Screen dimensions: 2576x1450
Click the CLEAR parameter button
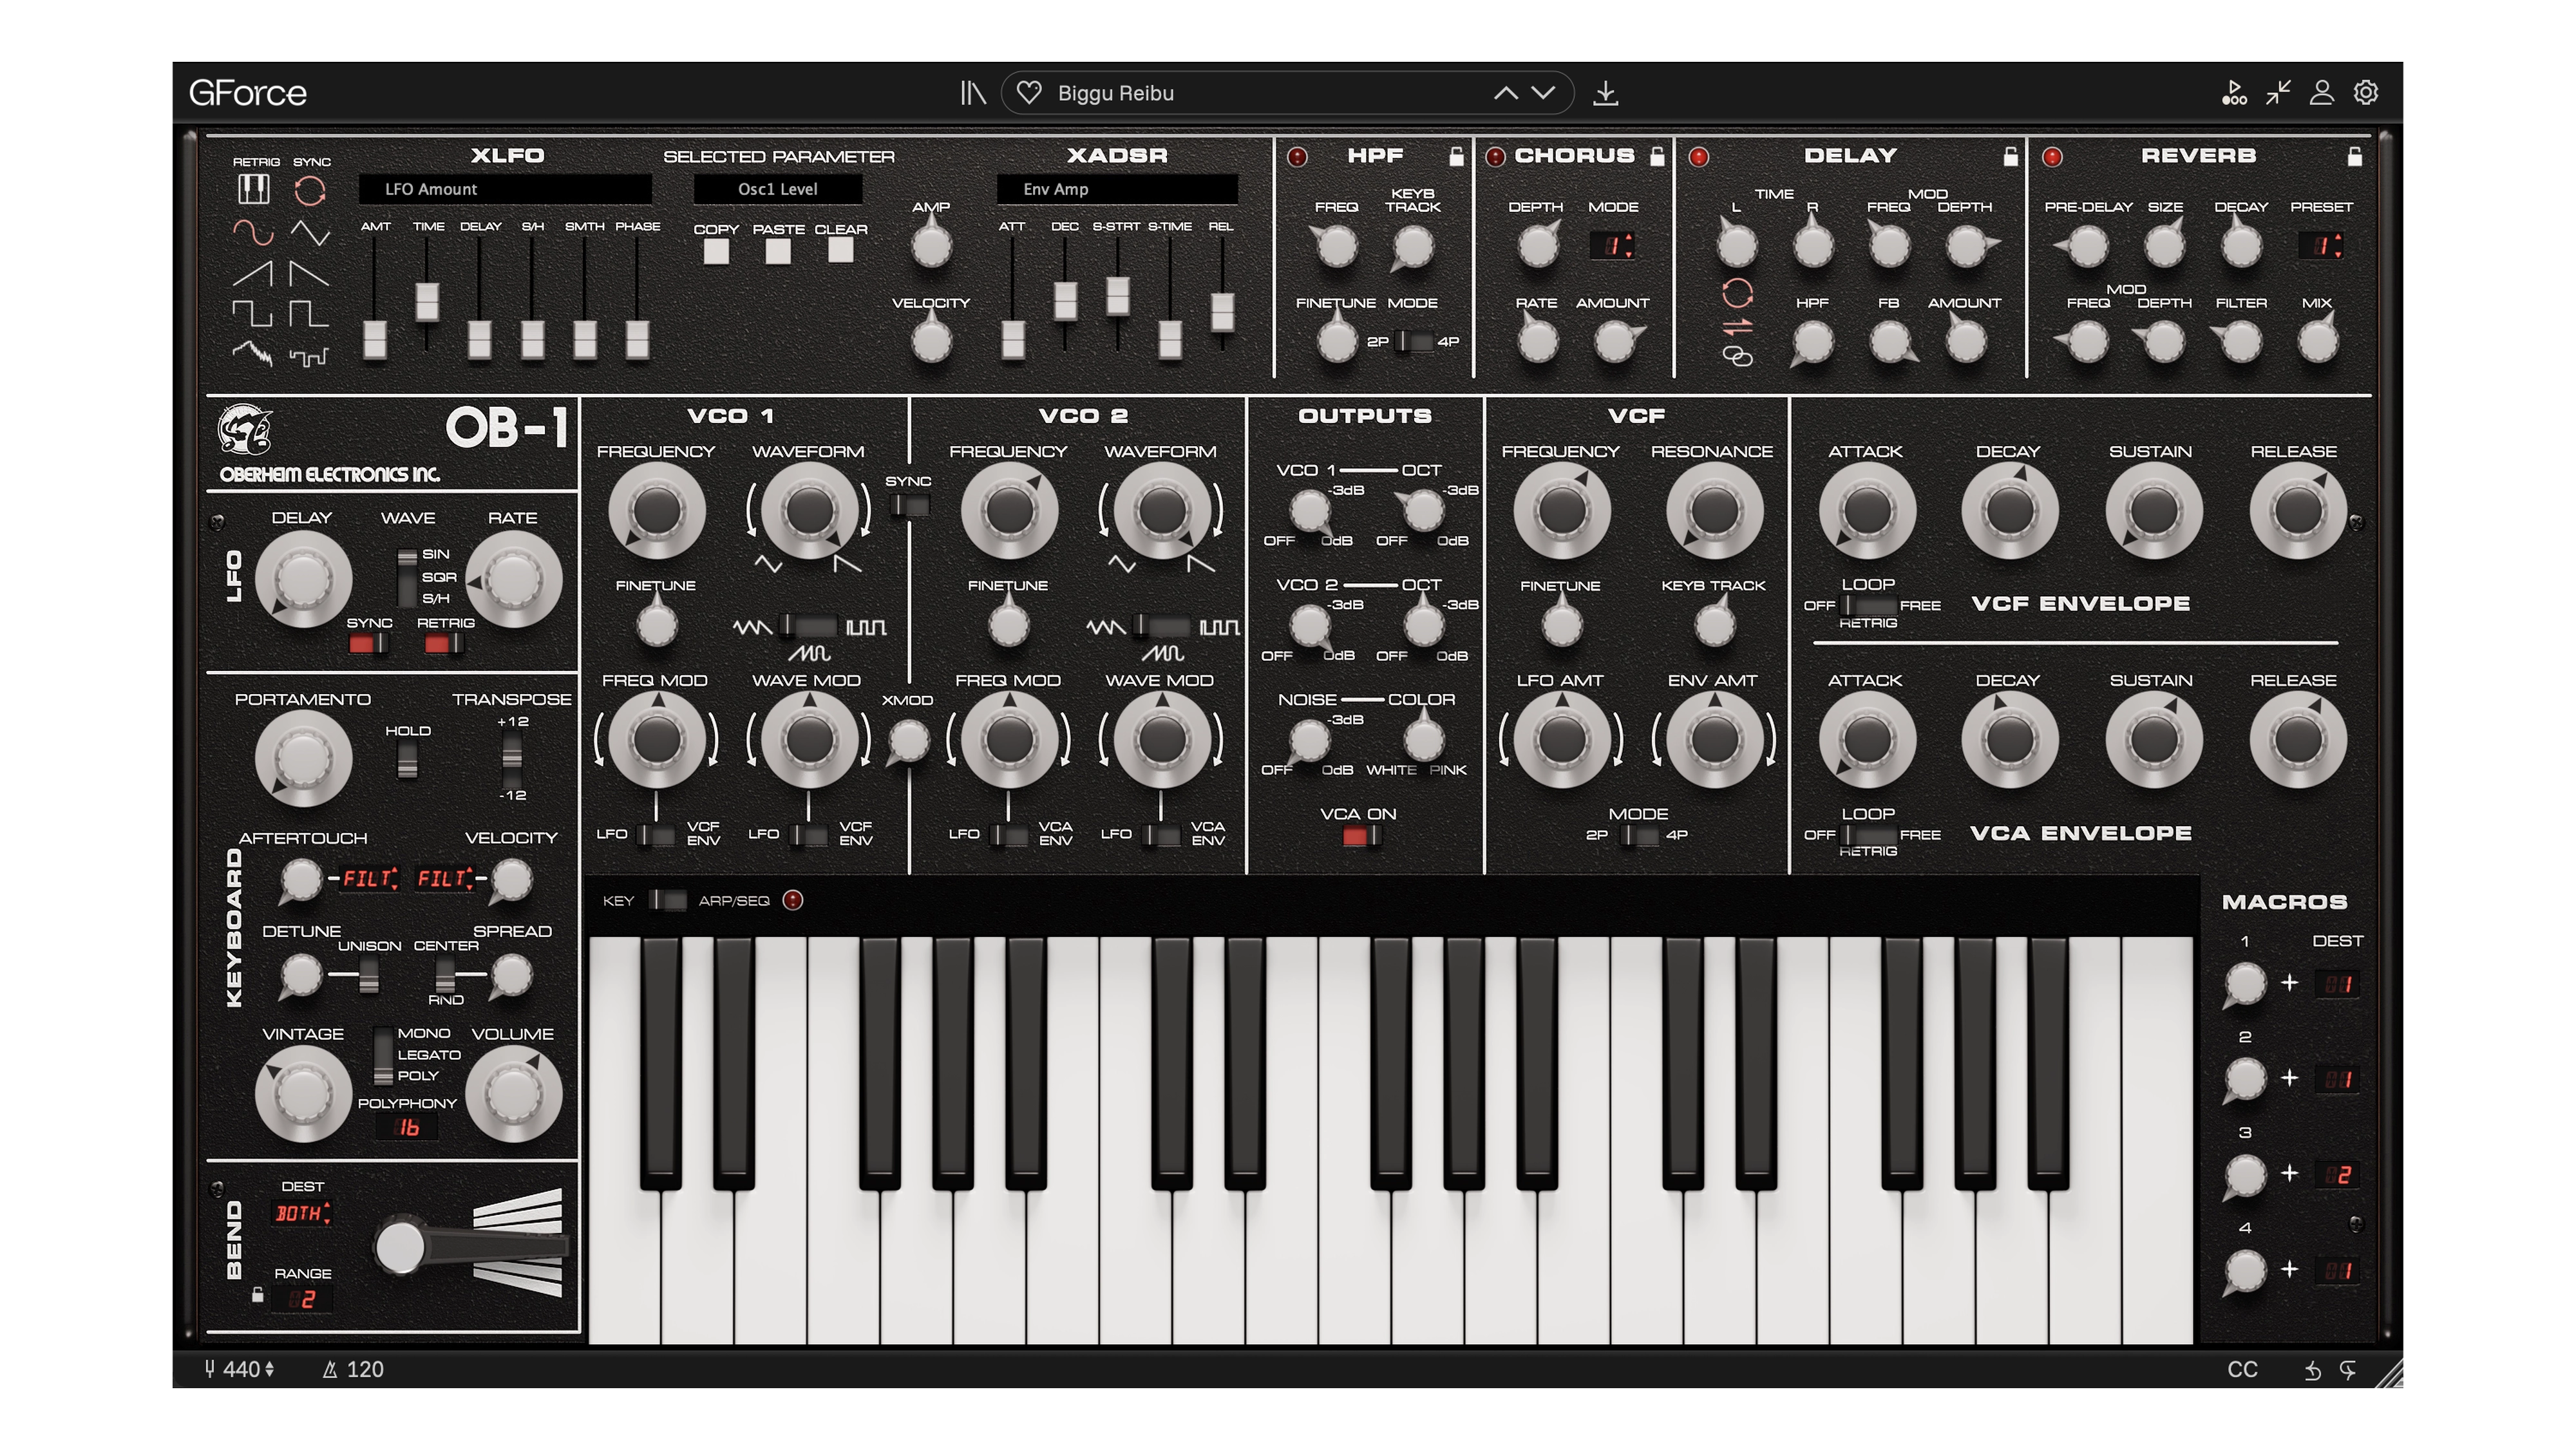click(x=841, y=250)
